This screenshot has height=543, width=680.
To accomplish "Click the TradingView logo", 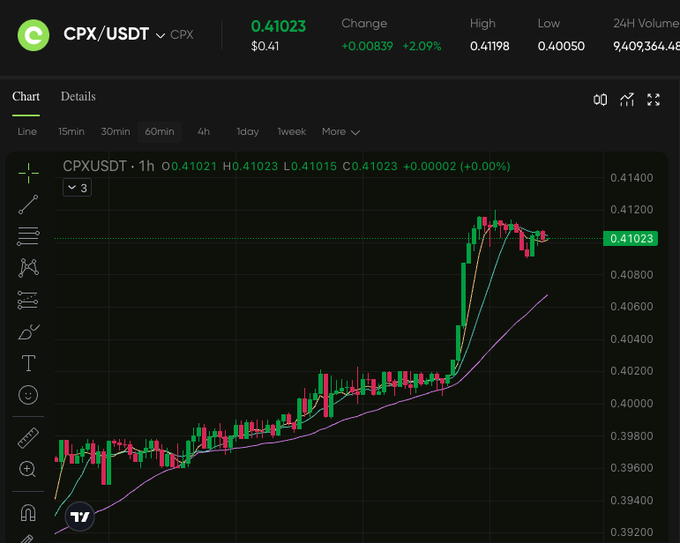I will tap(80, 517).
